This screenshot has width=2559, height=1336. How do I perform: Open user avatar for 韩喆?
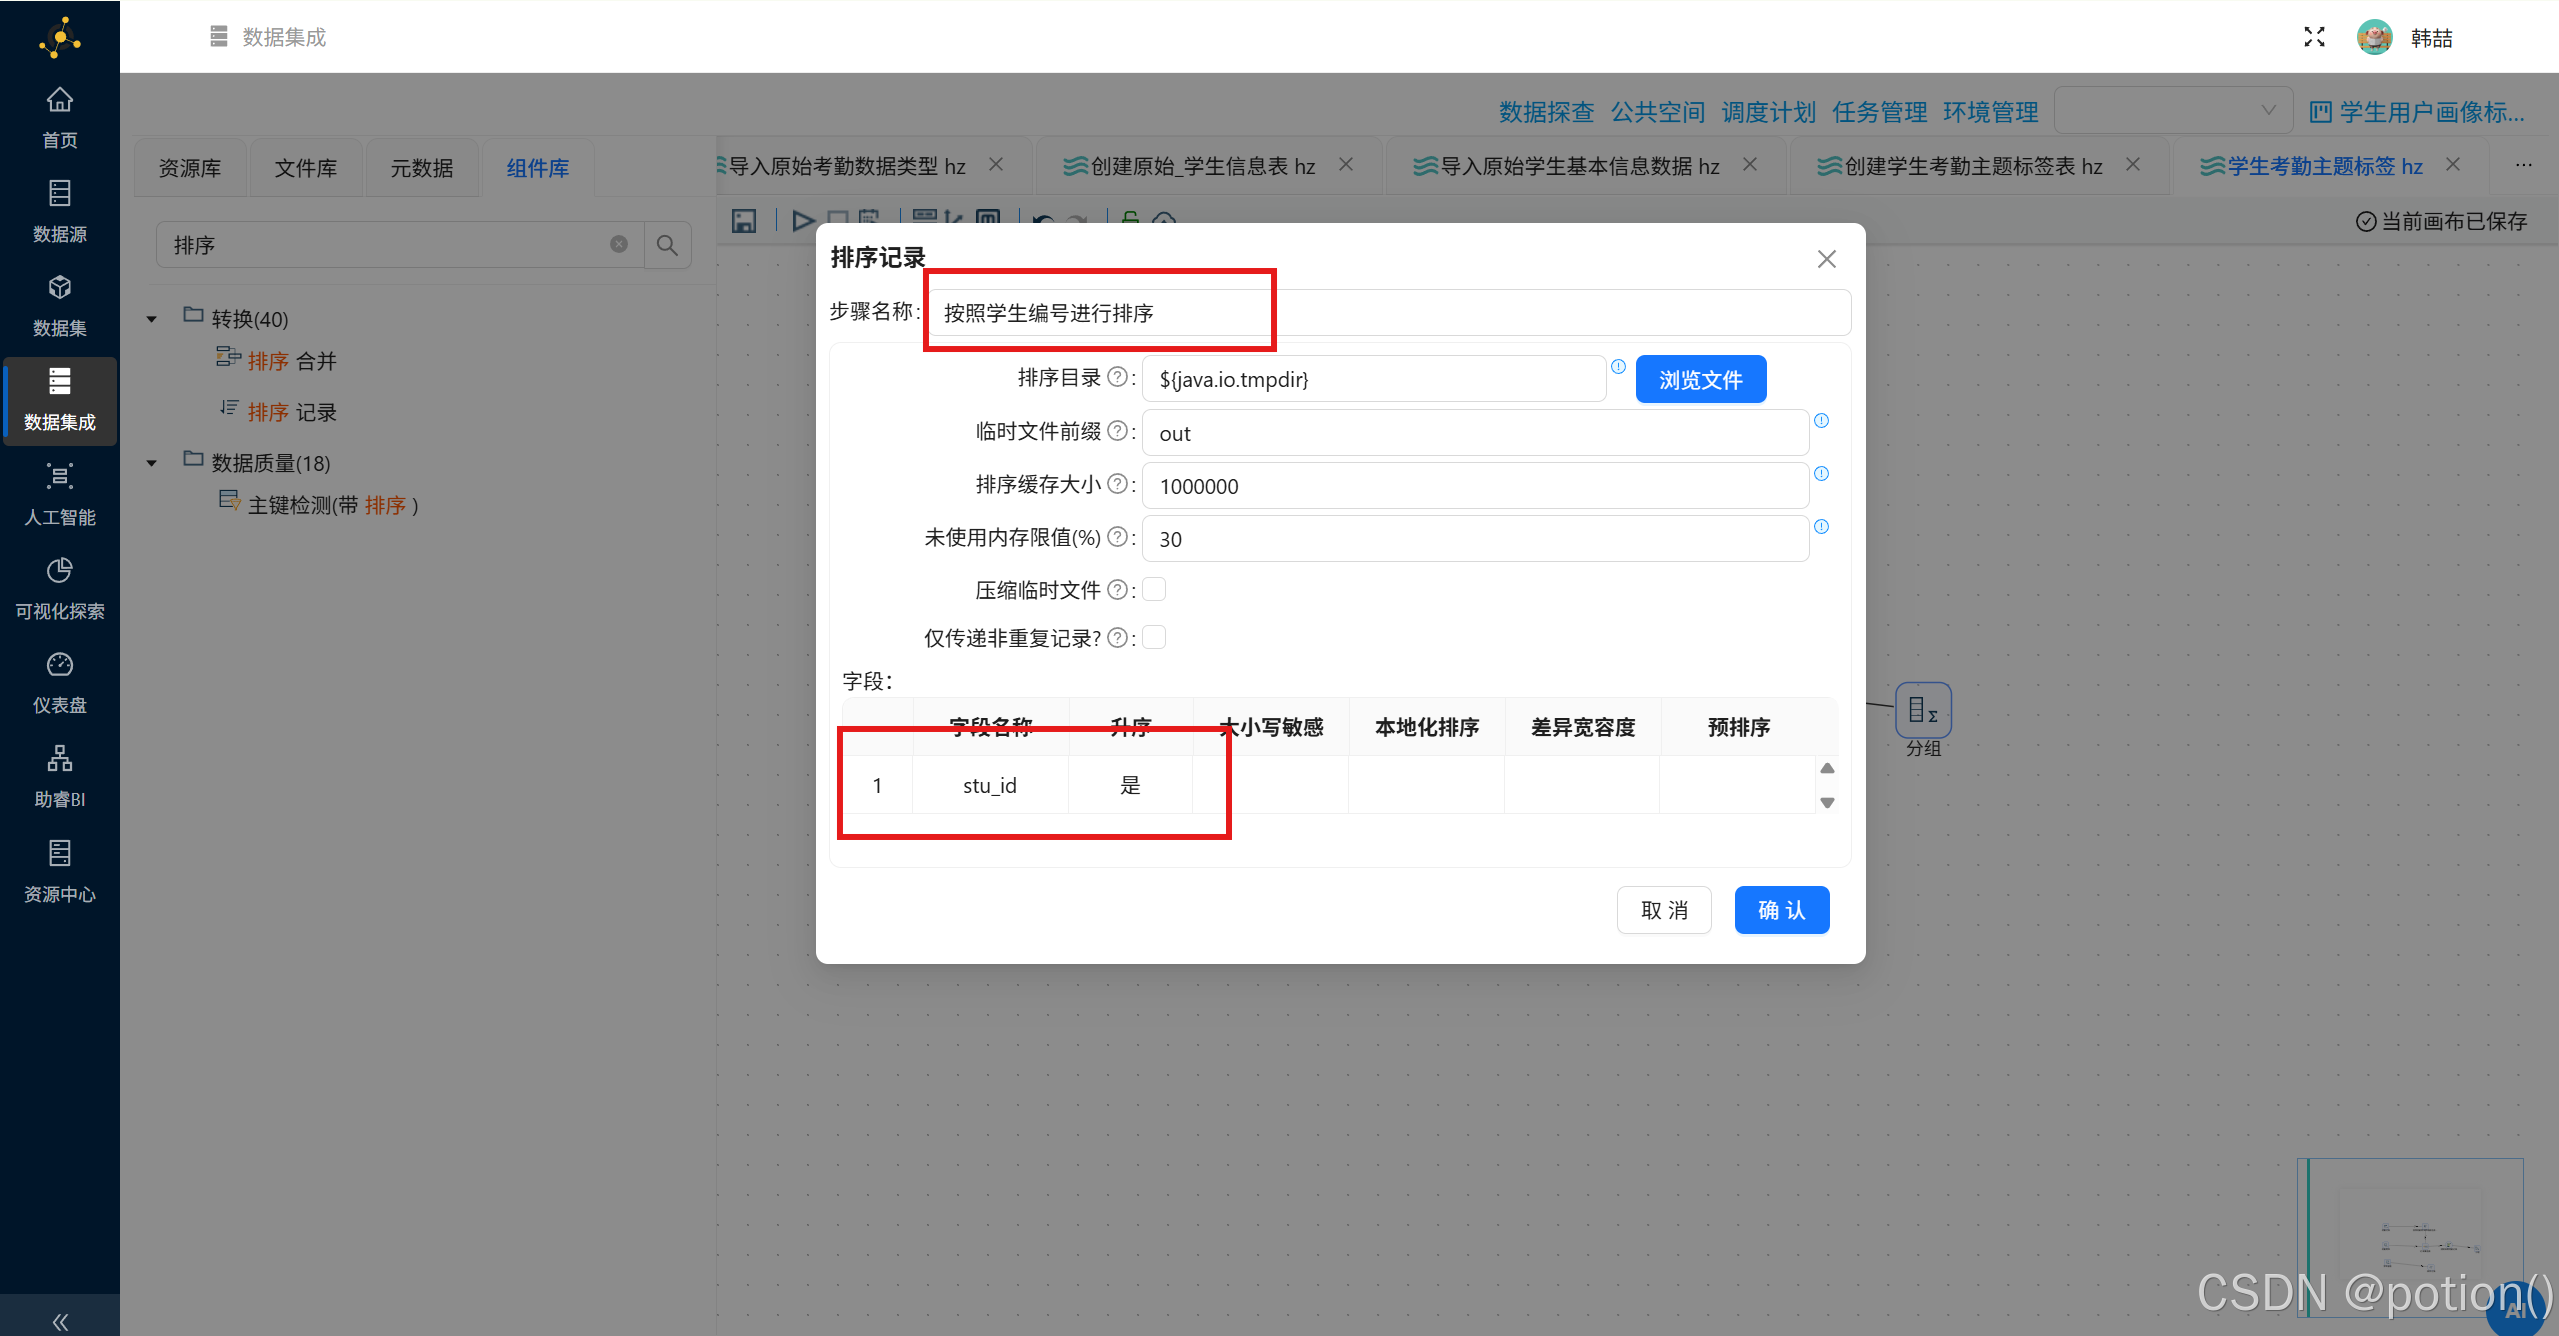(2374, 37)
